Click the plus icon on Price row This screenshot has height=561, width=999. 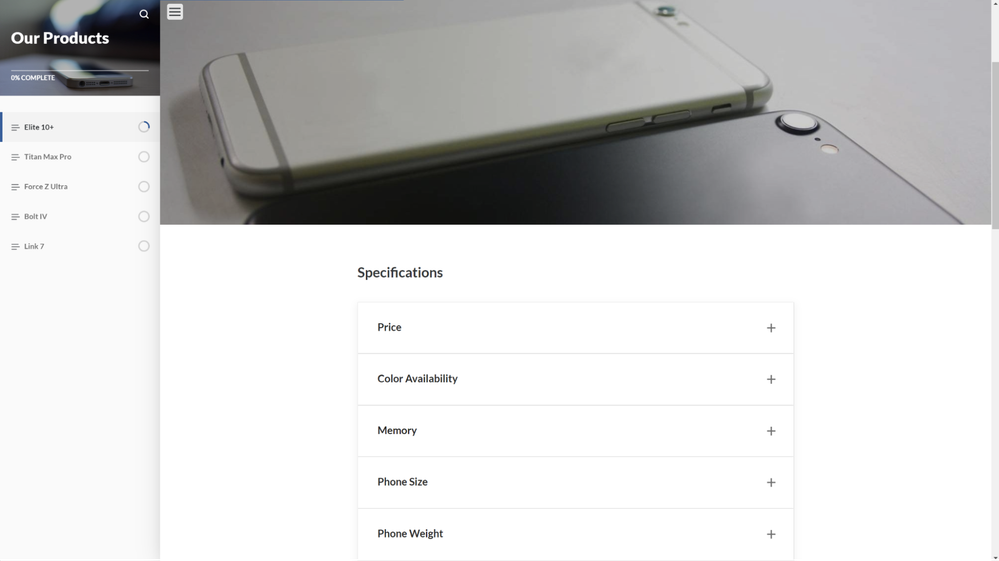[x=771, y=328]
